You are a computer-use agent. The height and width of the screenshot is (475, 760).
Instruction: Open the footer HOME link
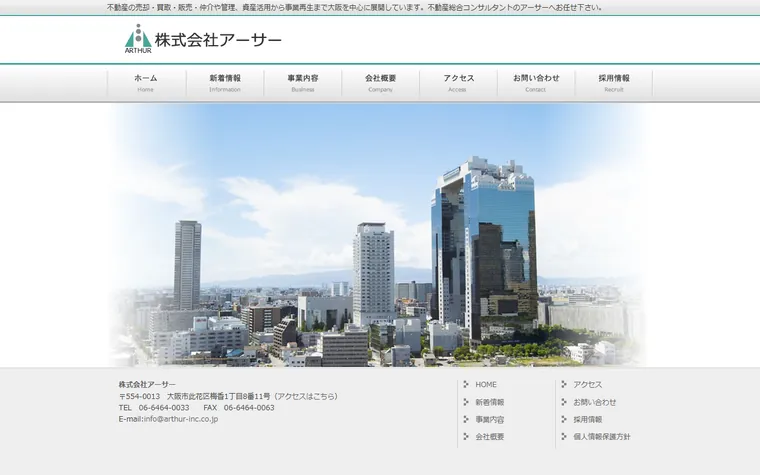coord(486,384)
